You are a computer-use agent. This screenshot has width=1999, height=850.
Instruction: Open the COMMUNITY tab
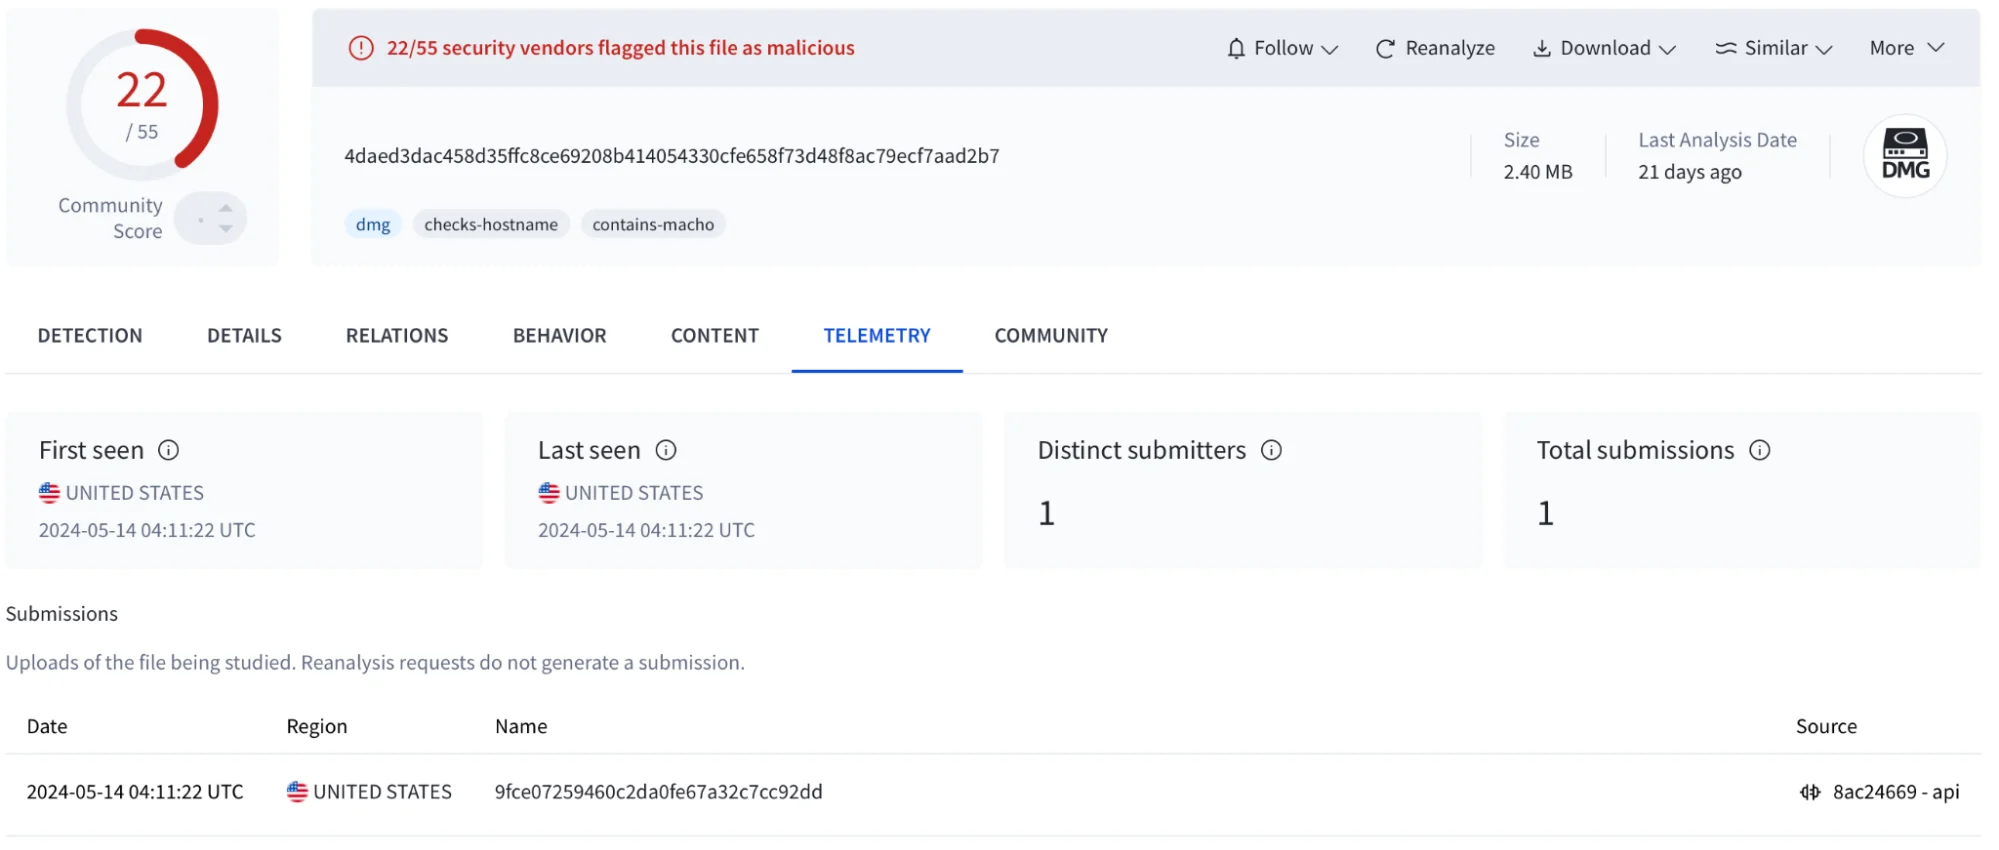1051,336
